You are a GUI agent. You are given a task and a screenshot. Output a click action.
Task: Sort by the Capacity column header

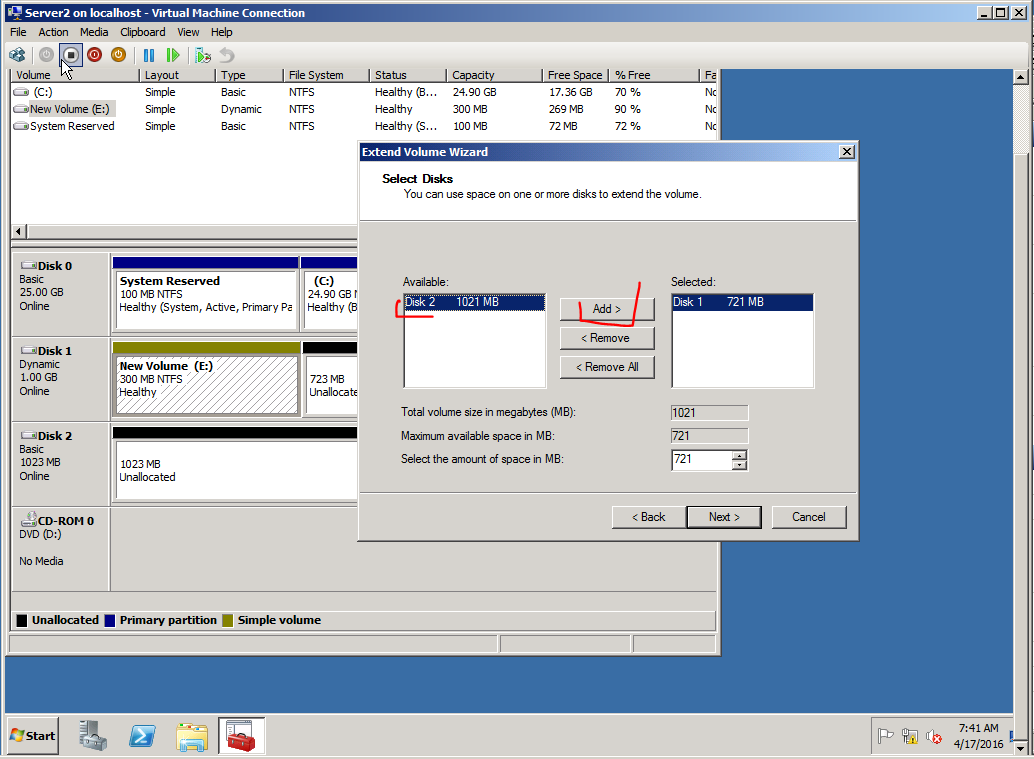[x=494, y=75]
